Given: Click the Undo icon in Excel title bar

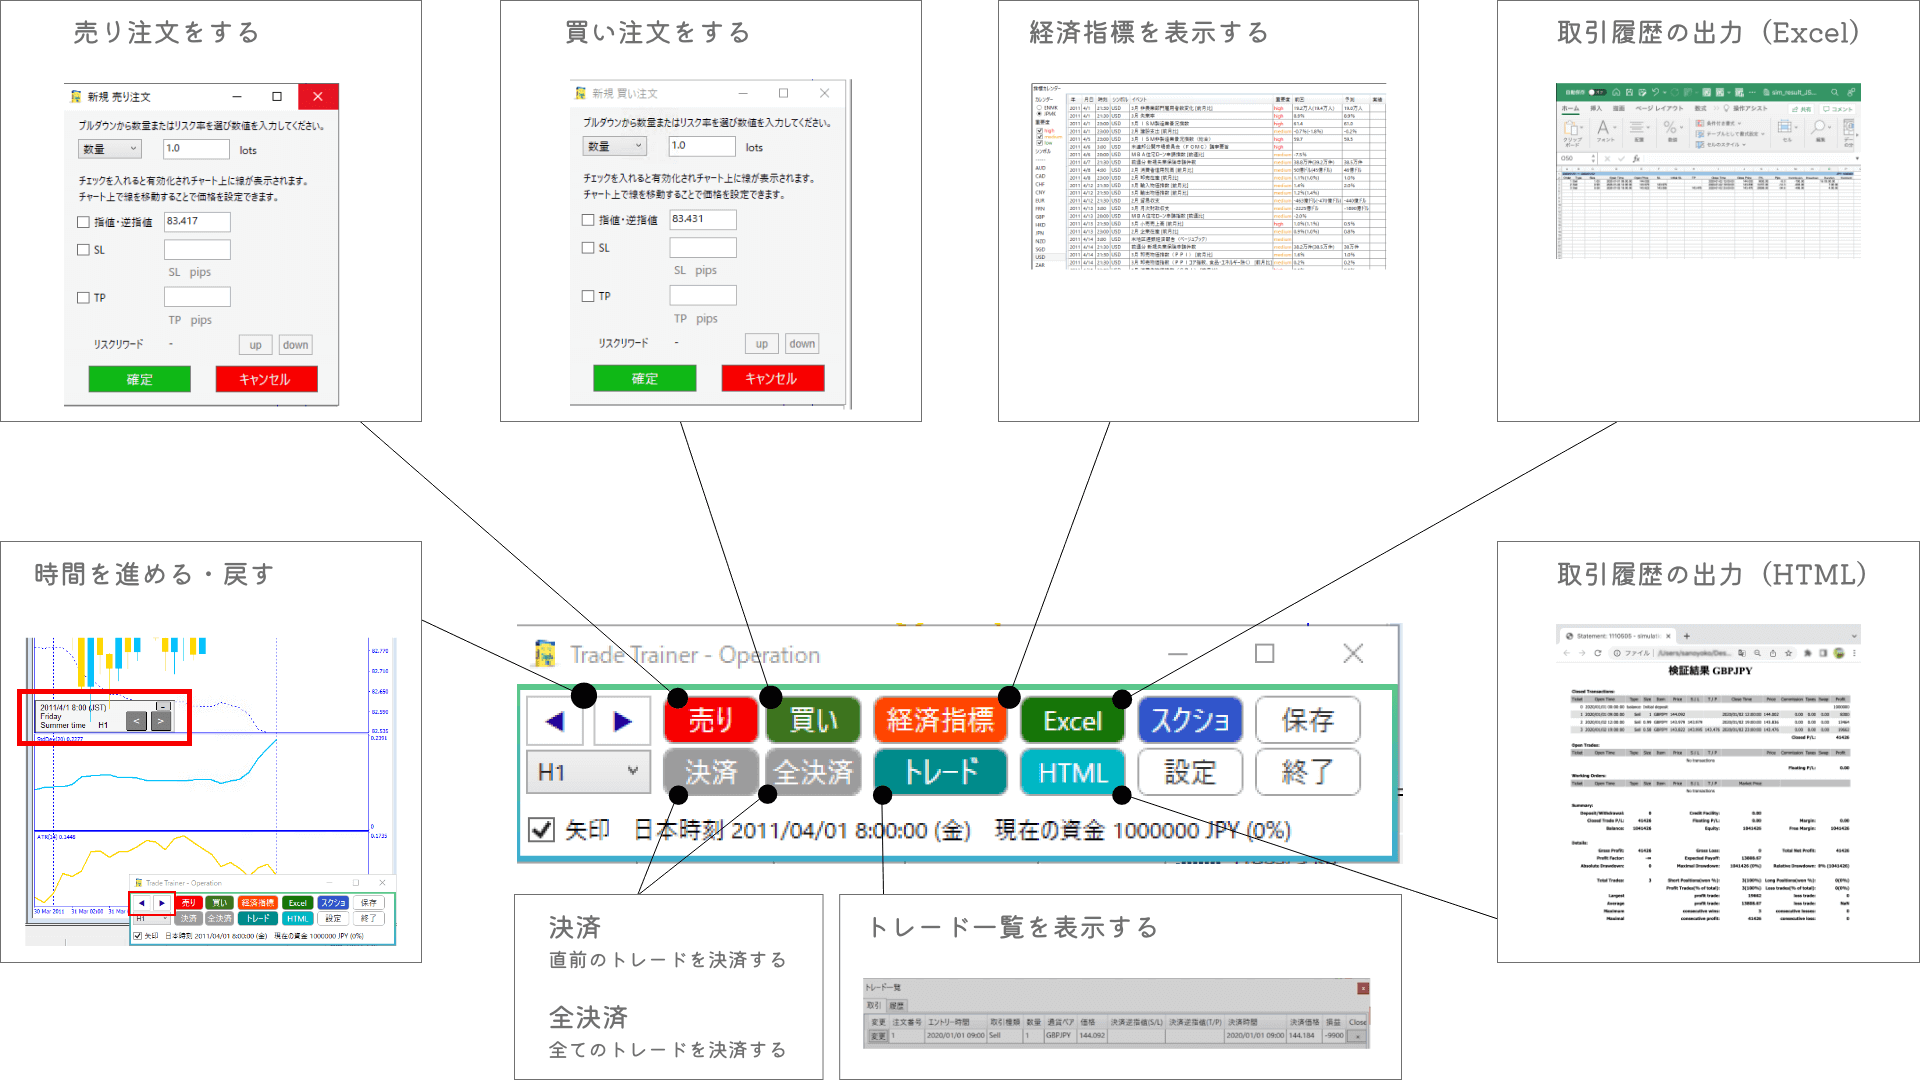Looking at the screenshot, I should pyautogui.click(x=1656, y=92).
